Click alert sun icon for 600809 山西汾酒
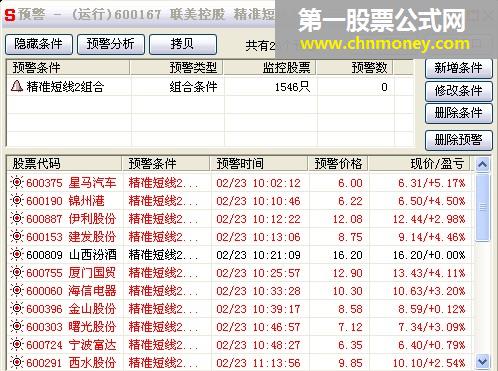 (x=16, y=254)
